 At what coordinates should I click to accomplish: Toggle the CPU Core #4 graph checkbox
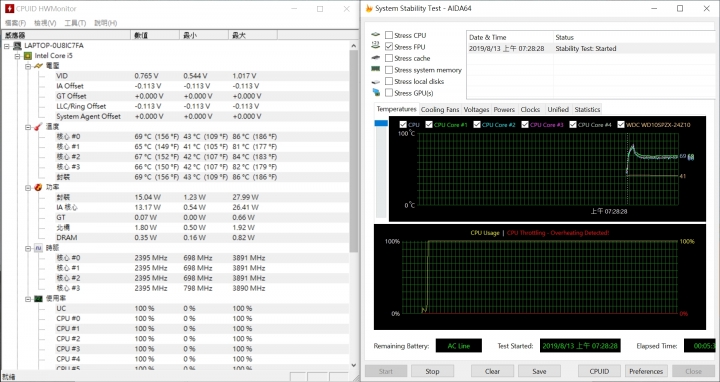[x=573, y=124]
